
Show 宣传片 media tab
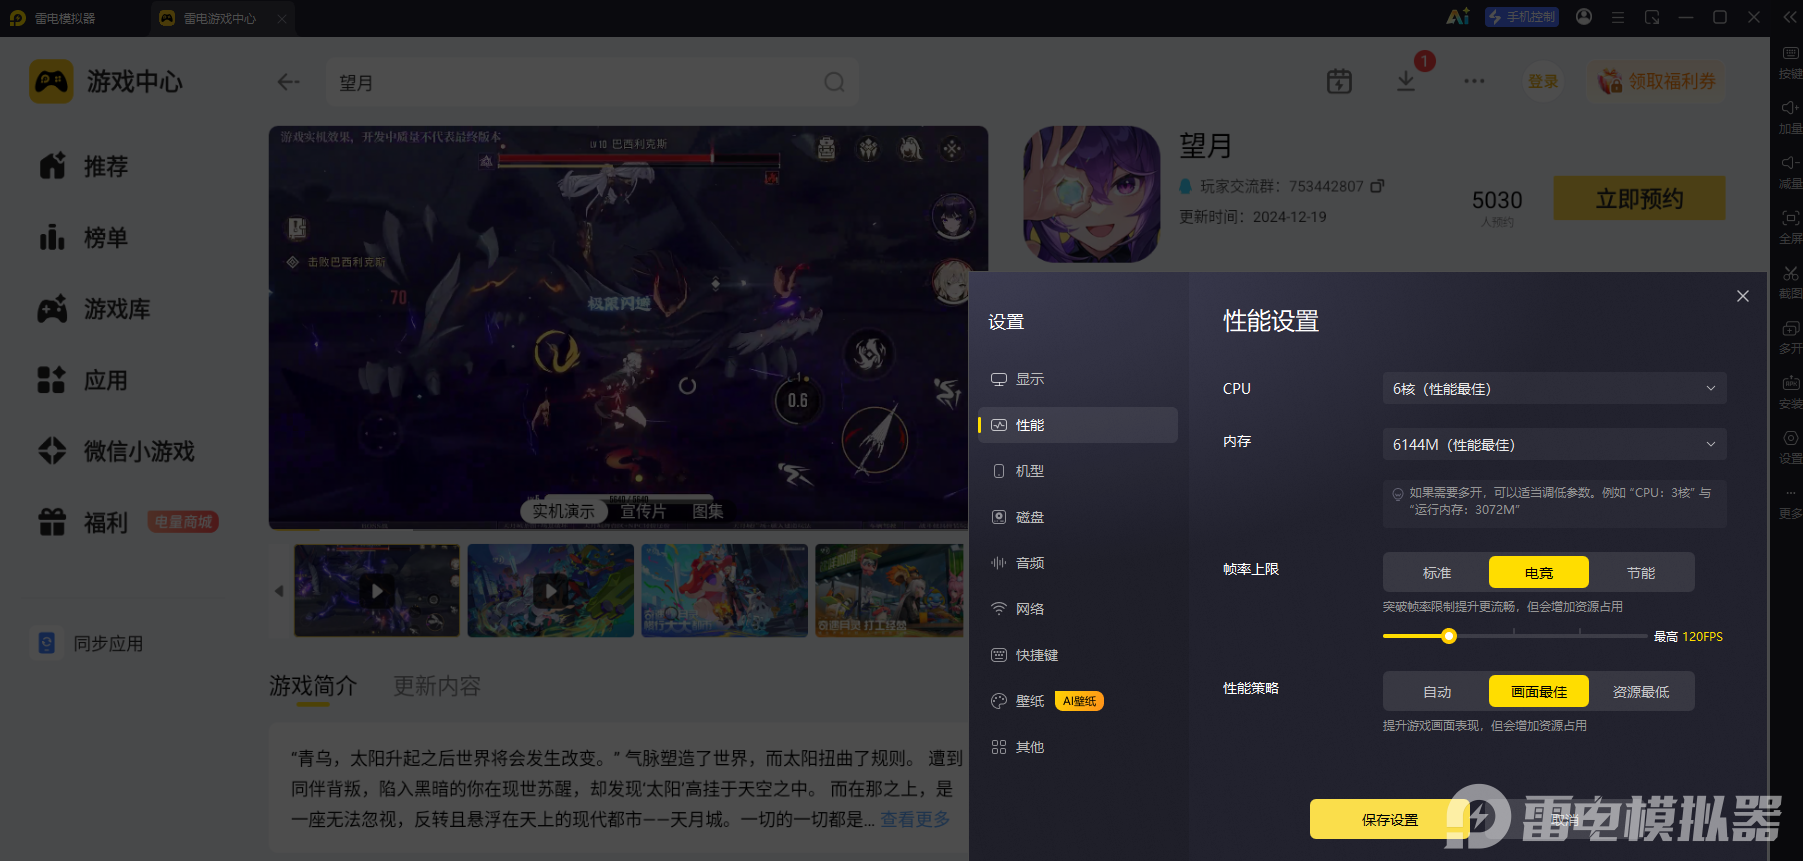(643, 511)
